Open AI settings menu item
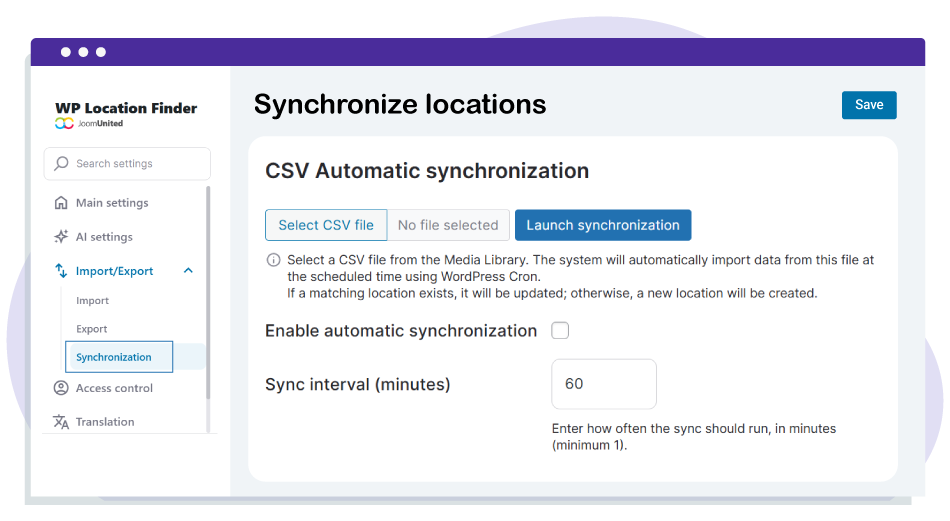Viewport: 950px width, 521px height. pos(104,237)
